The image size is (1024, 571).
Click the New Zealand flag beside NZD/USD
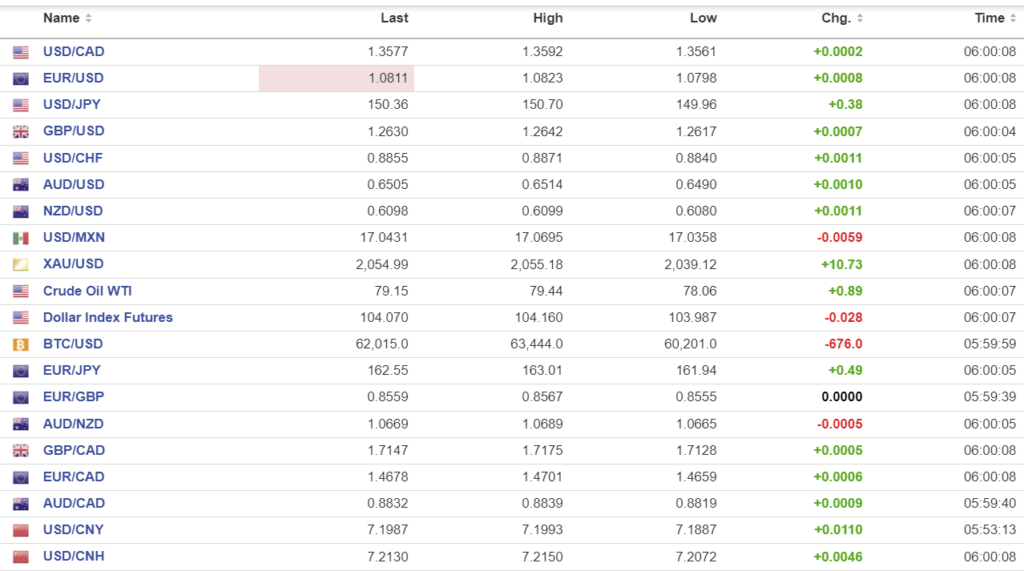click(x=21, y=211)
